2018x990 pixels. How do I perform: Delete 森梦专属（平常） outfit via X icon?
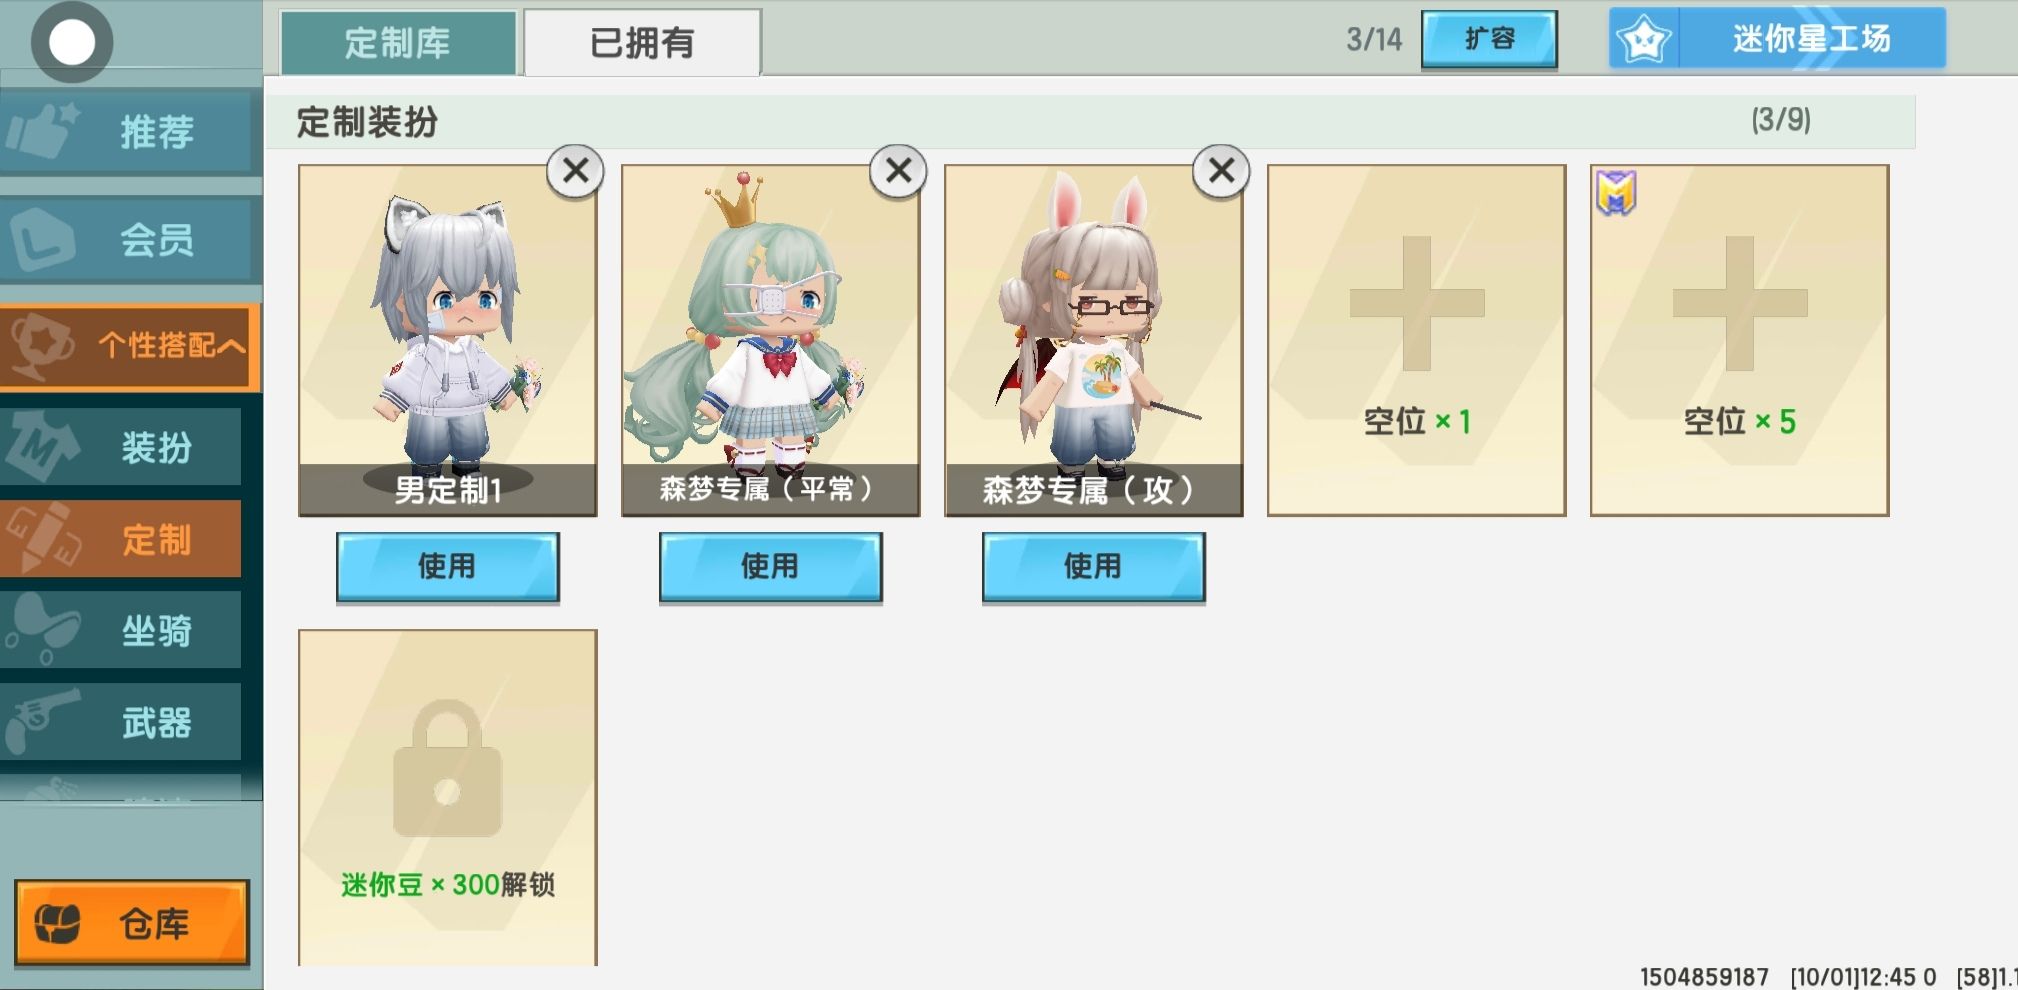(898, 171)
